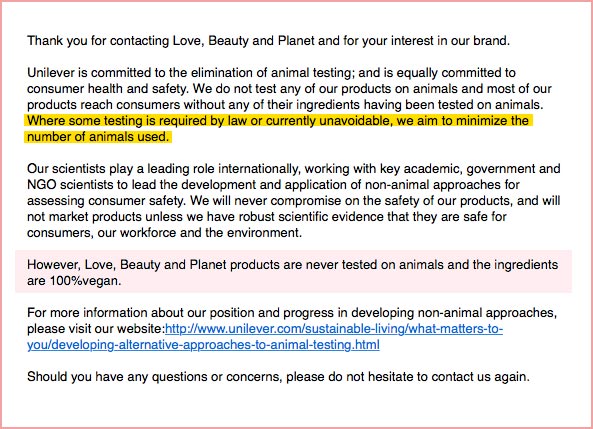Click the paragraph beginning "Our scientists play"
The height and width of the screenshot is (429, 593).
[x=293, y=200]
